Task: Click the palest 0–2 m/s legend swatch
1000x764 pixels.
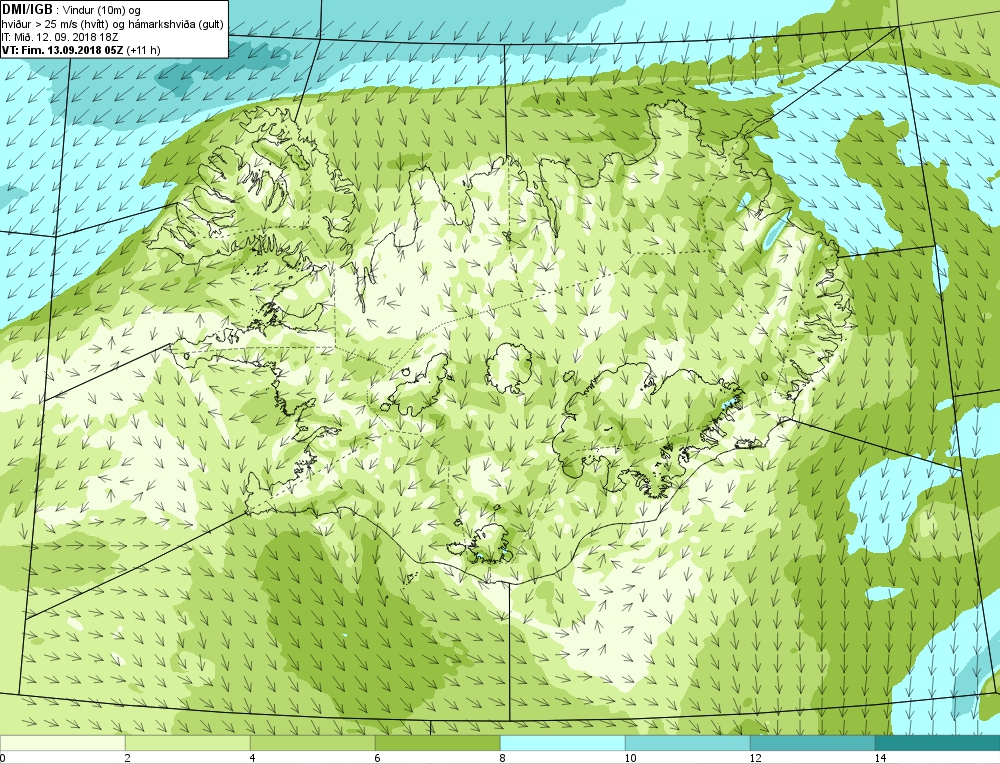Action: coord(62,743)
